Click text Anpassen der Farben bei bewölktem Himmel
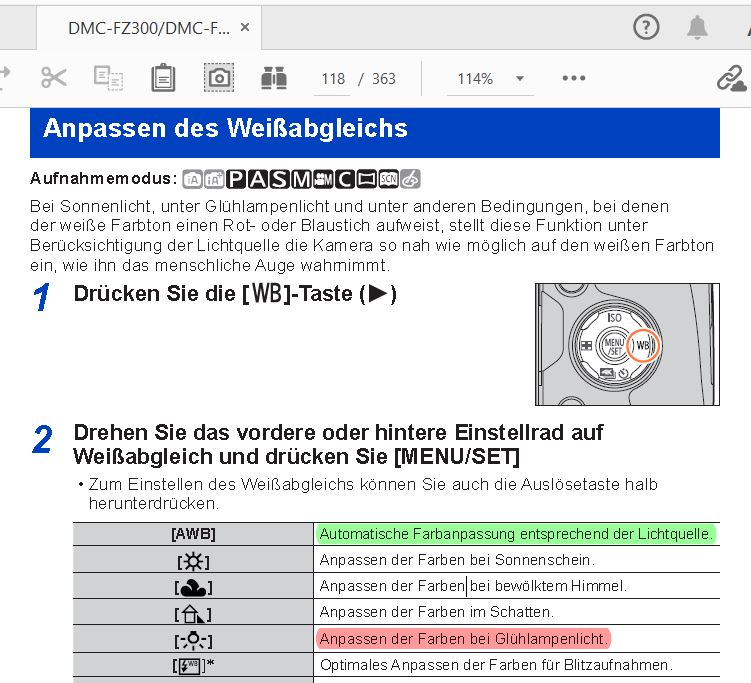Screen dimensions: 751x683 pyautogui.click(x=473, y=586)
